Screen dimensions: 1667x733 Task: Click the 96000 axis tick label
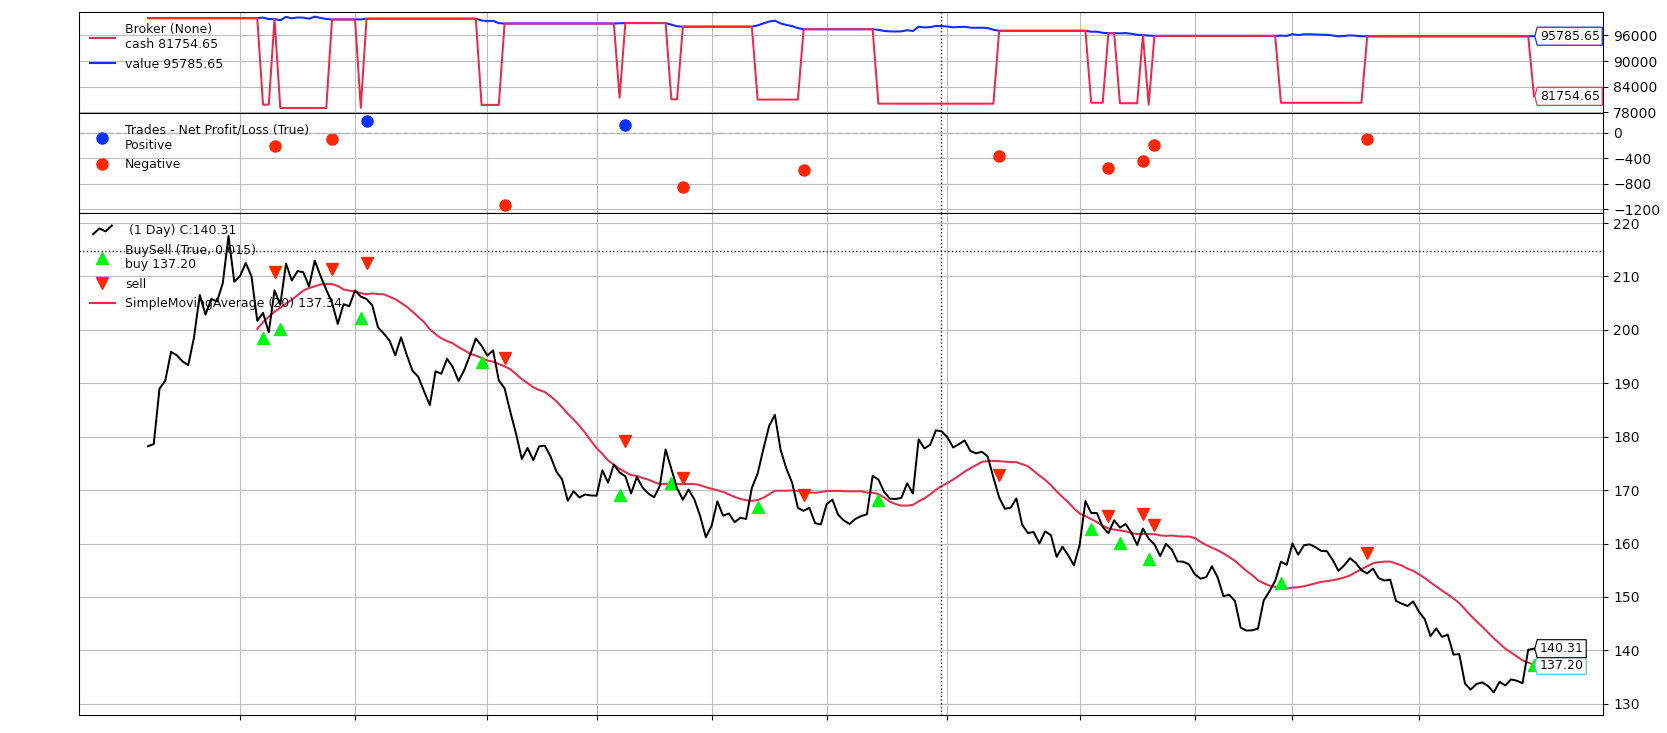1634,36
